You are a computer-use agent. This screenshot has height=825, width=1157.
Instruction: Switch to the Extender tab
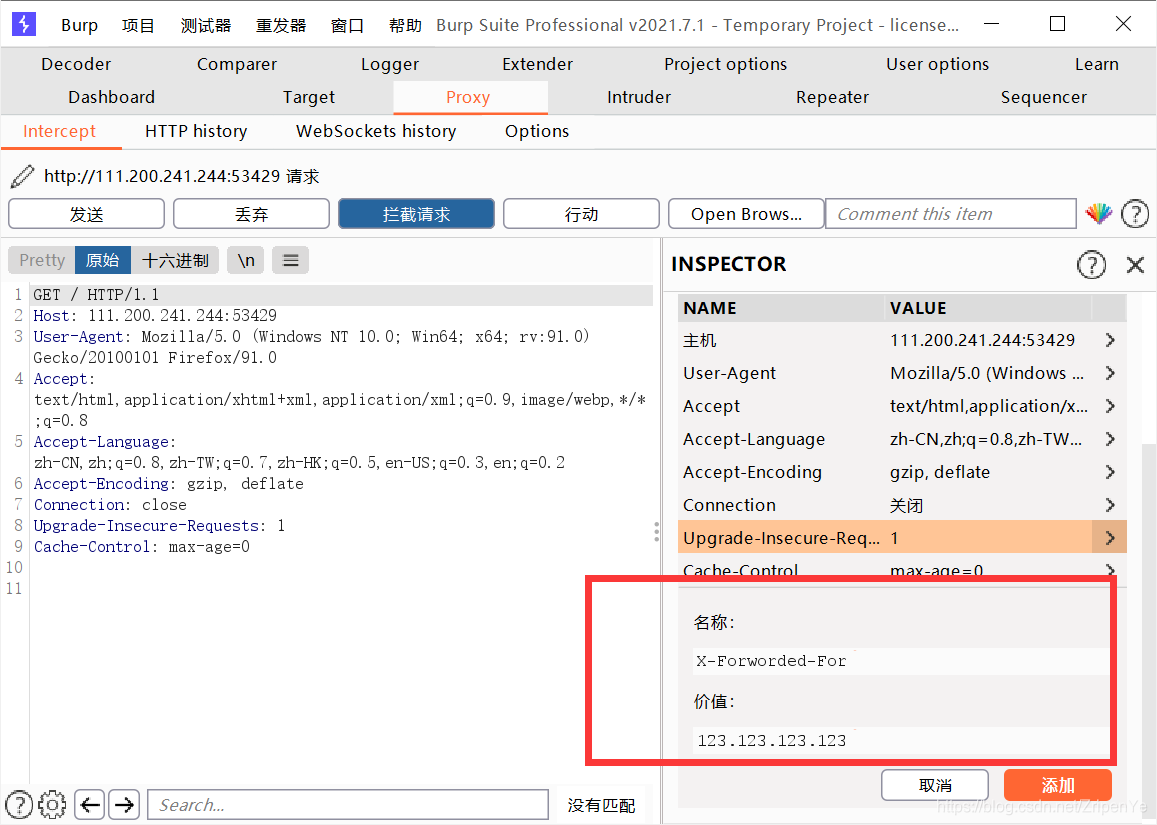pyautogui.click(x=537, y=64)
